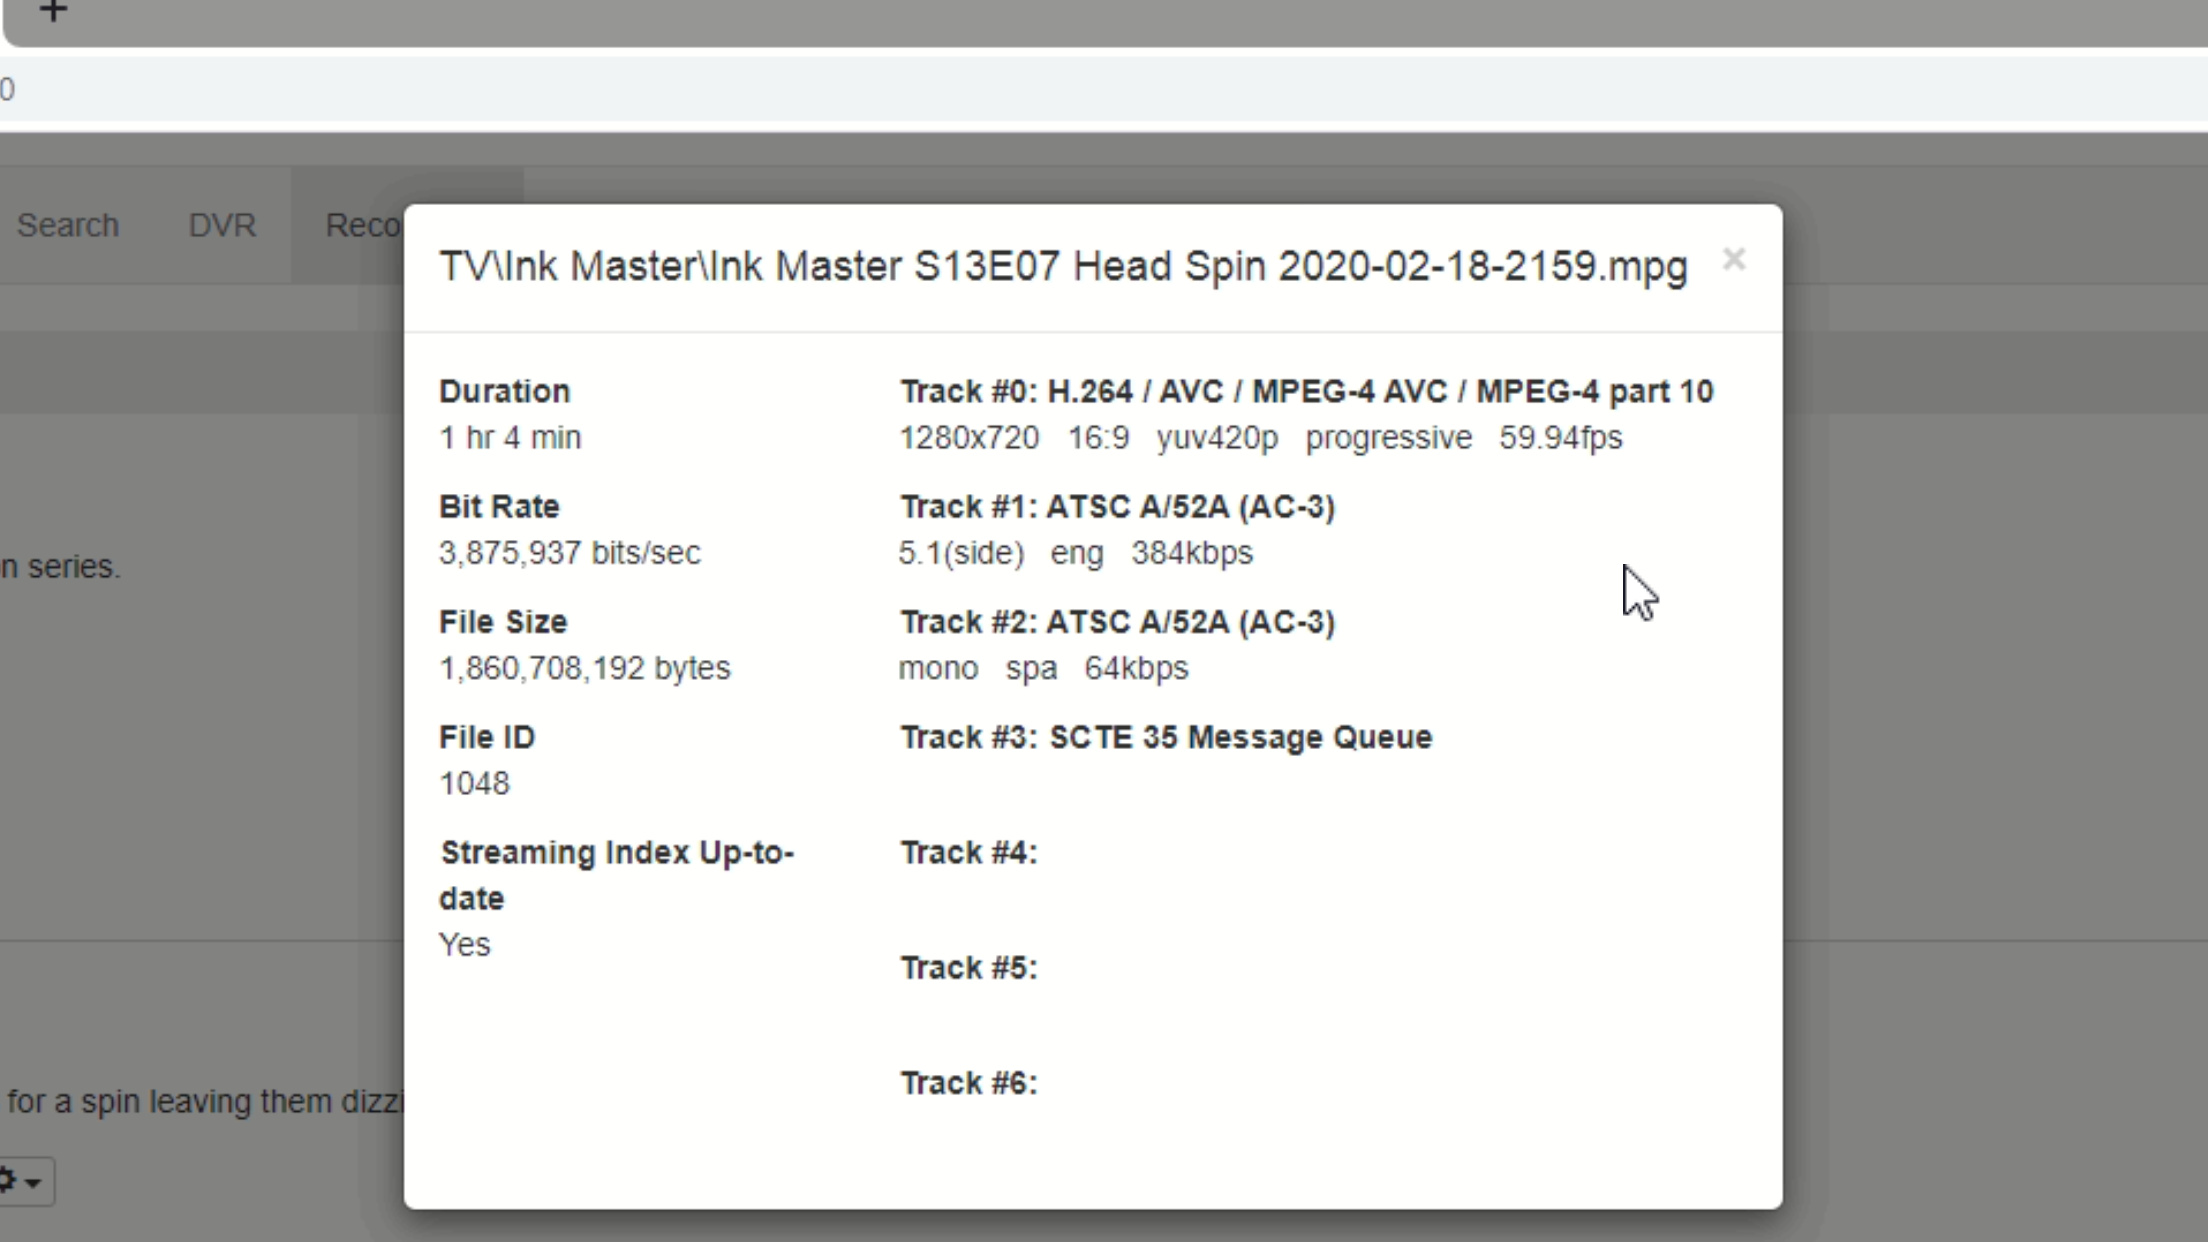Click the 3,875,937 bits/sec bit rate value

click(569, 553)
